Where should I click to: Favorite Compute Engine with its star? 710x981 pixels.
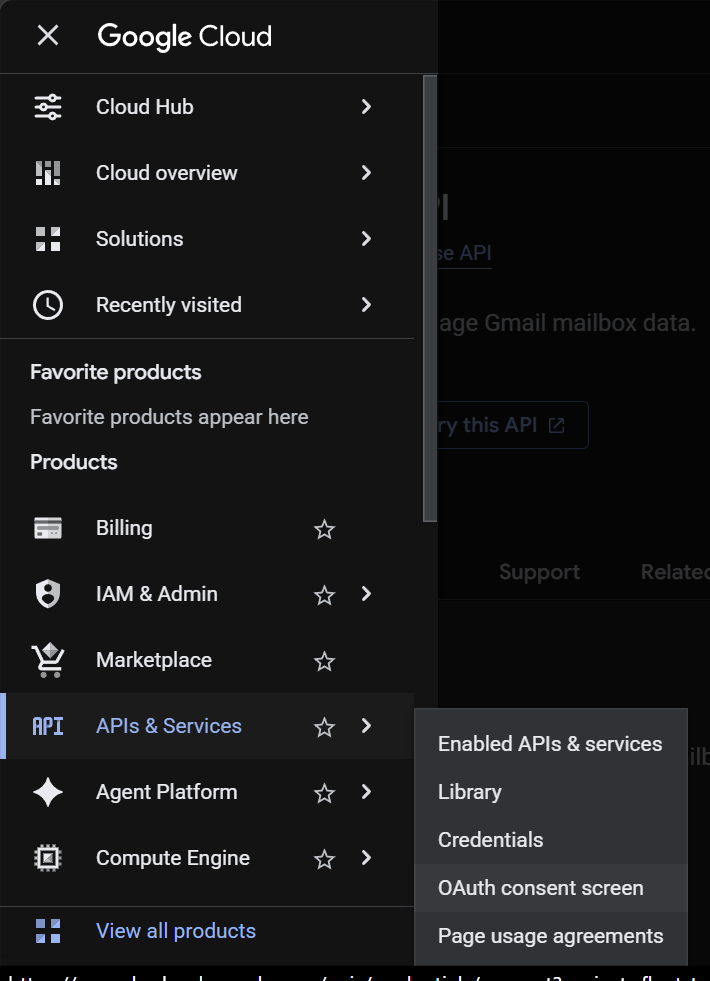324,859
